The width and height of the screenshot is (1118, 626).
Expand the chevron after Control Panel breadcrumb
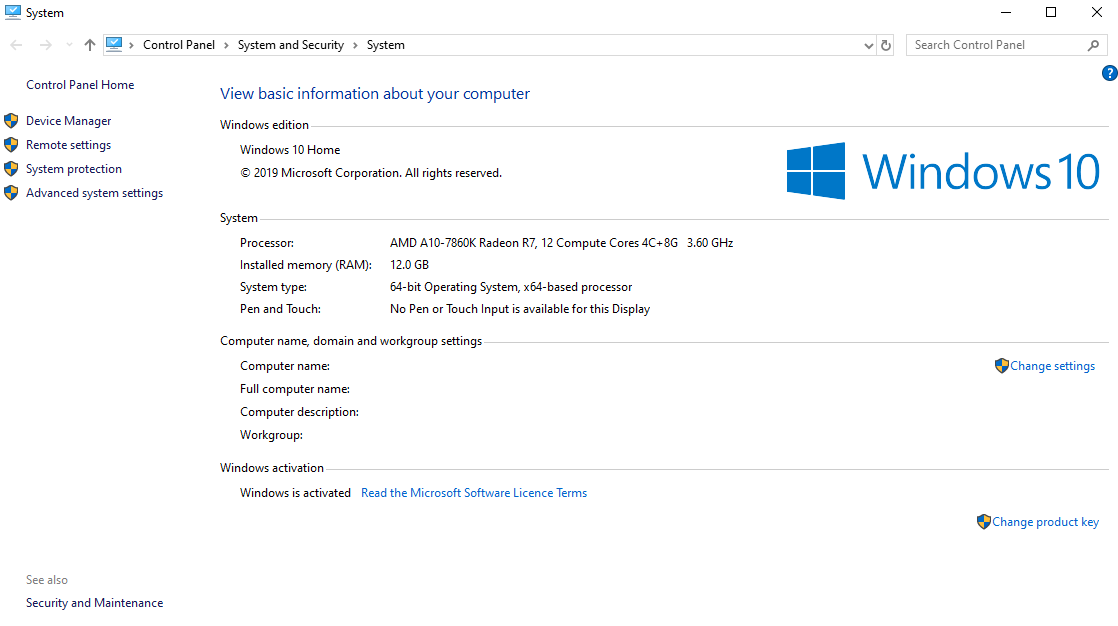(226, 45)
